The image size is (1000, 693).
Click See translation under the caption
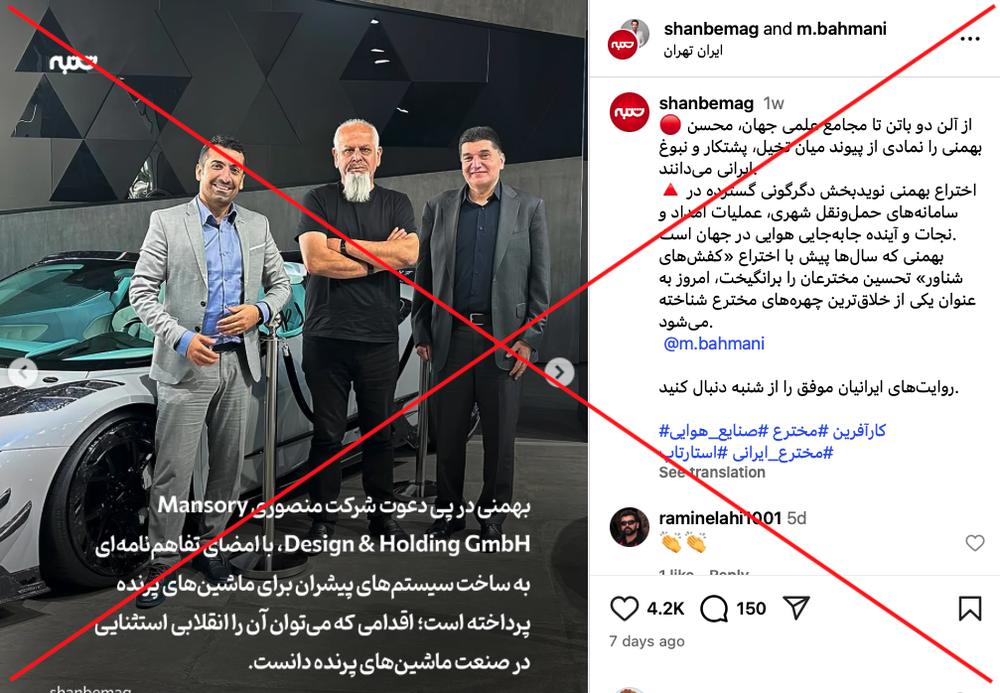[x=712, y=472]
